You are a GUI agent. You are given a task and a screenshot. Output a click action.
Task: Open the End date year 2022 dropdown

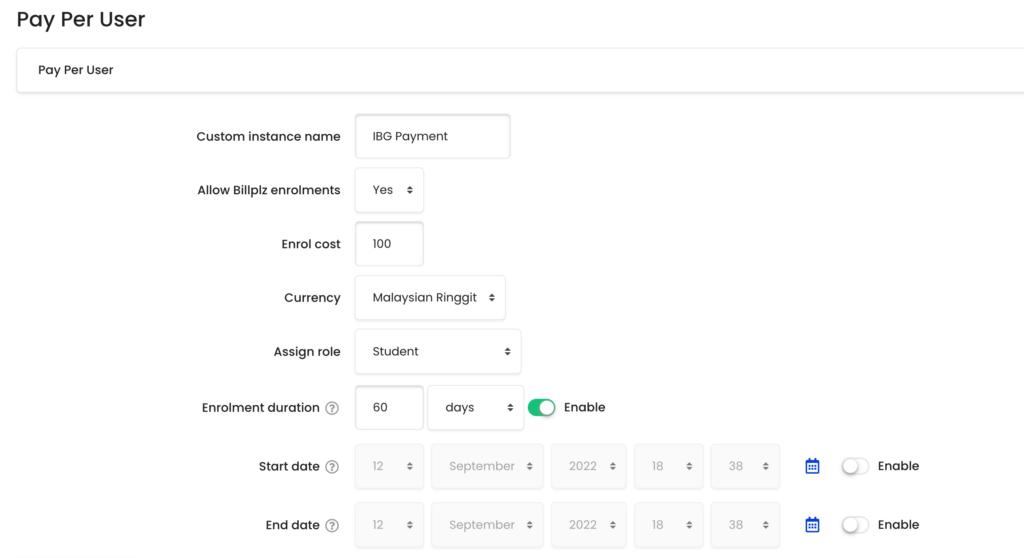(588, 525)
